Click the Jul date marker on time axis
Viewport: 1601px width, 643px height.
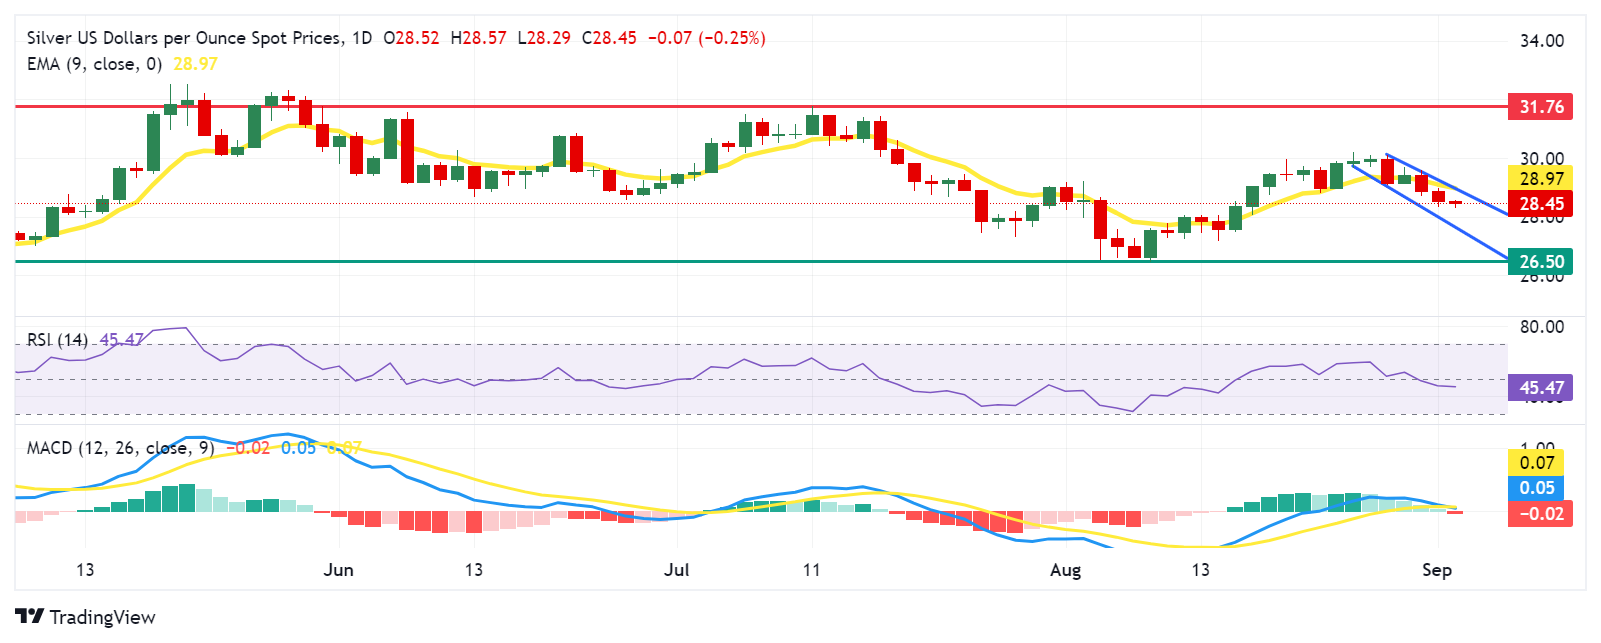(677, 570)
